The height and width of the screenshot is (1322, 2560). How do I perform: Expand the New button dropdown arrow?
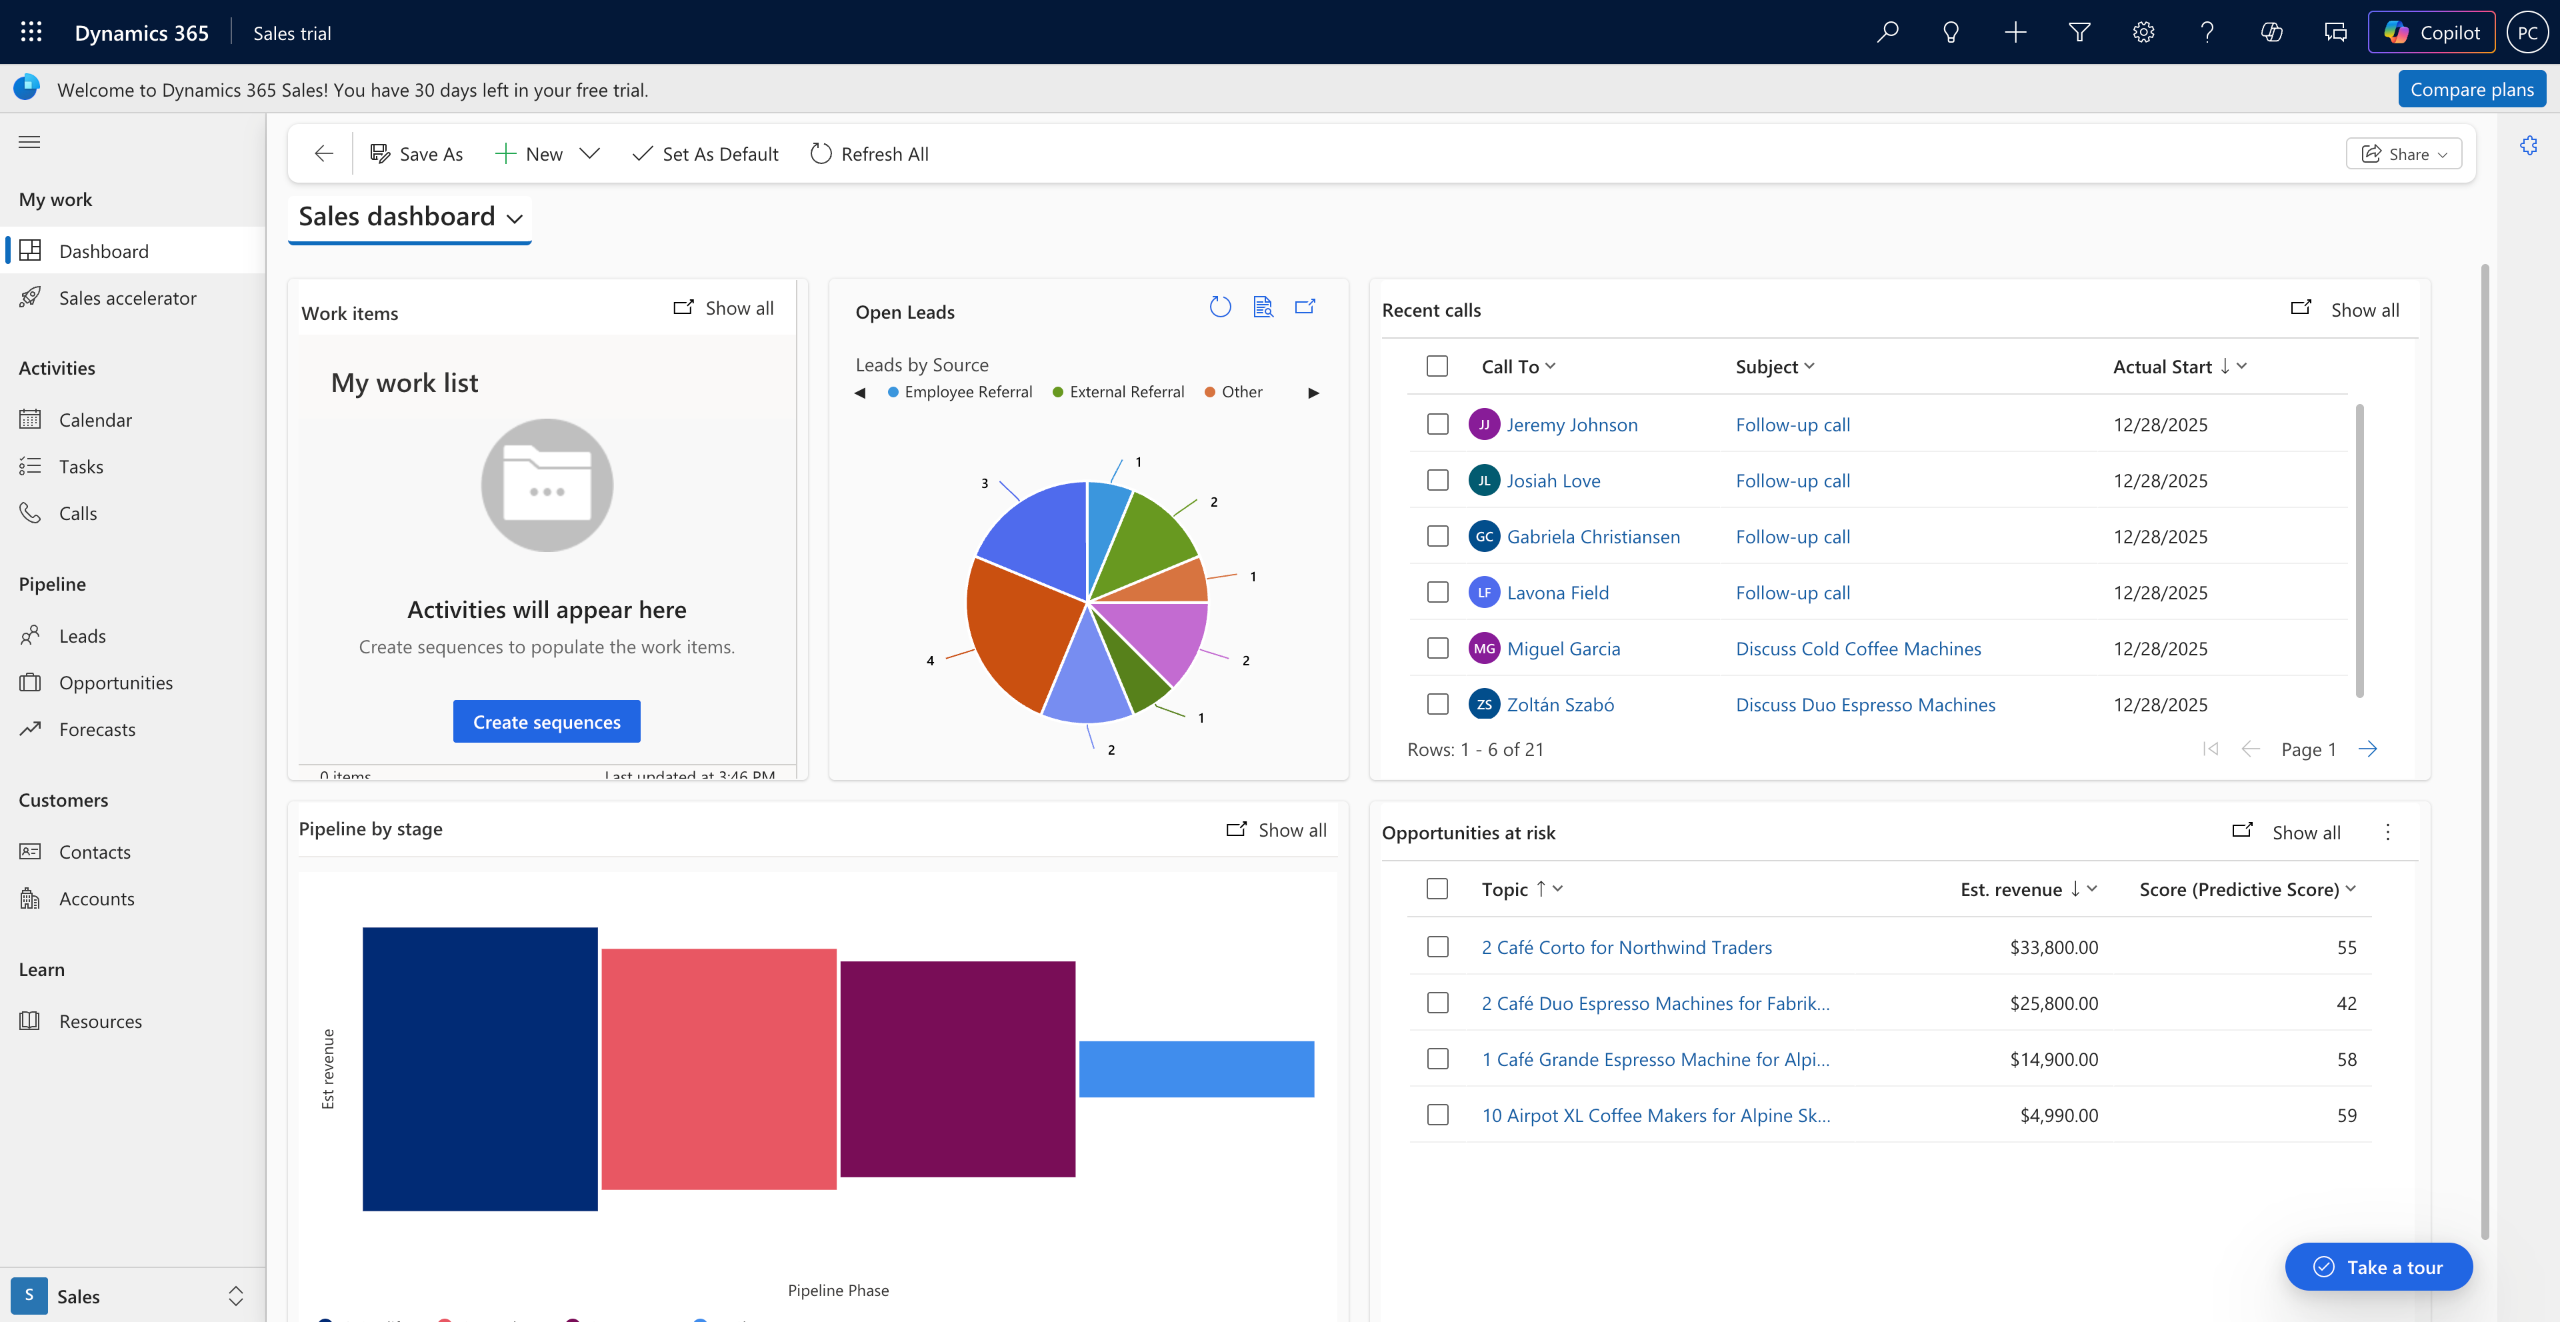click(x=590, y=153)
